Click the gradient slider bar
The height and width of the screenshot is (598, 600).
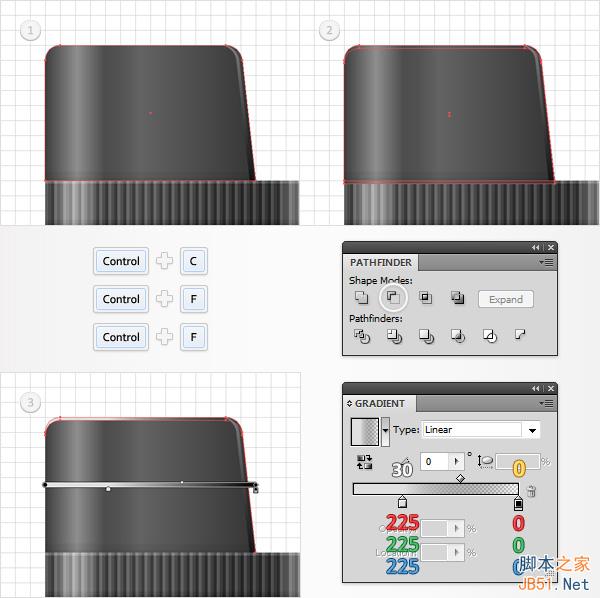(435, 489)
